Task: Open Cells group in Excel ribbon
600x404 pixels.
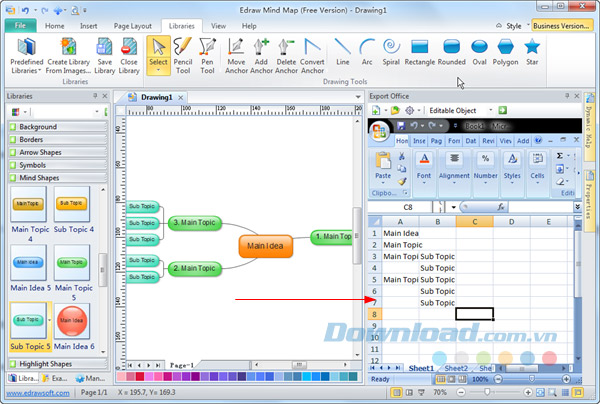Action: coord(537,168)
